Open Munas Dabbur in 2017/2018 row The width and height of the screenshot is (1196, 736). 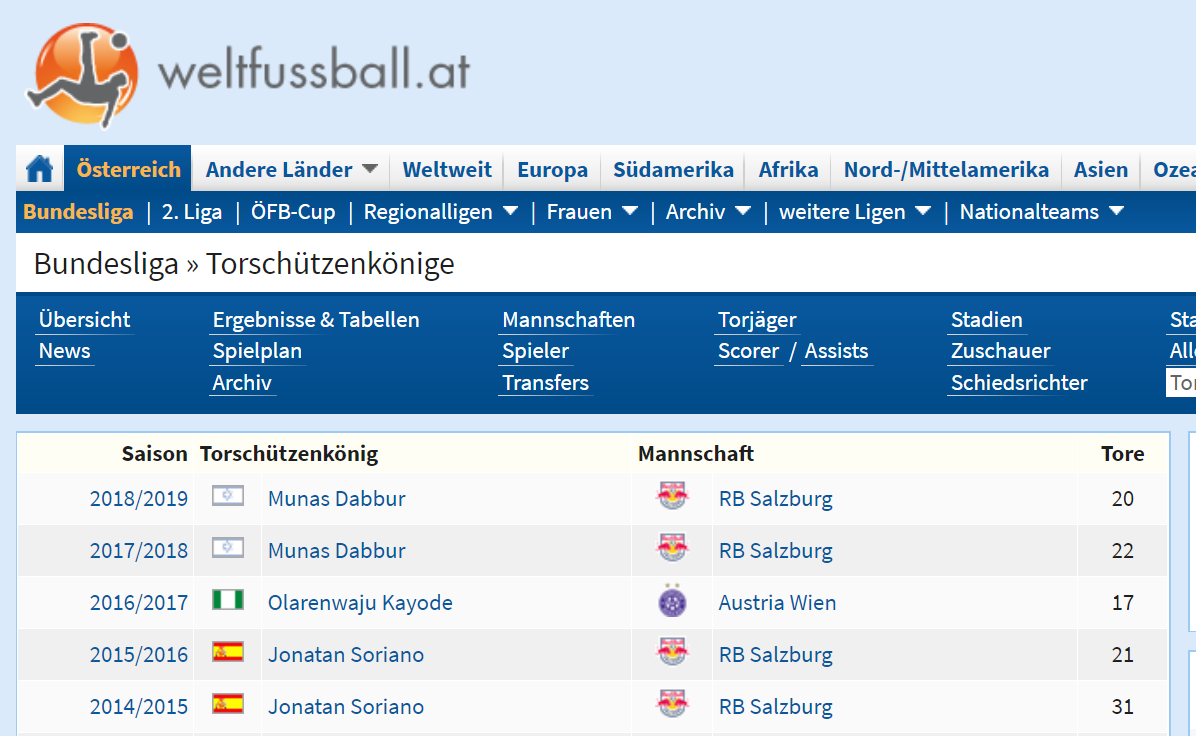(x=336, y=551)
